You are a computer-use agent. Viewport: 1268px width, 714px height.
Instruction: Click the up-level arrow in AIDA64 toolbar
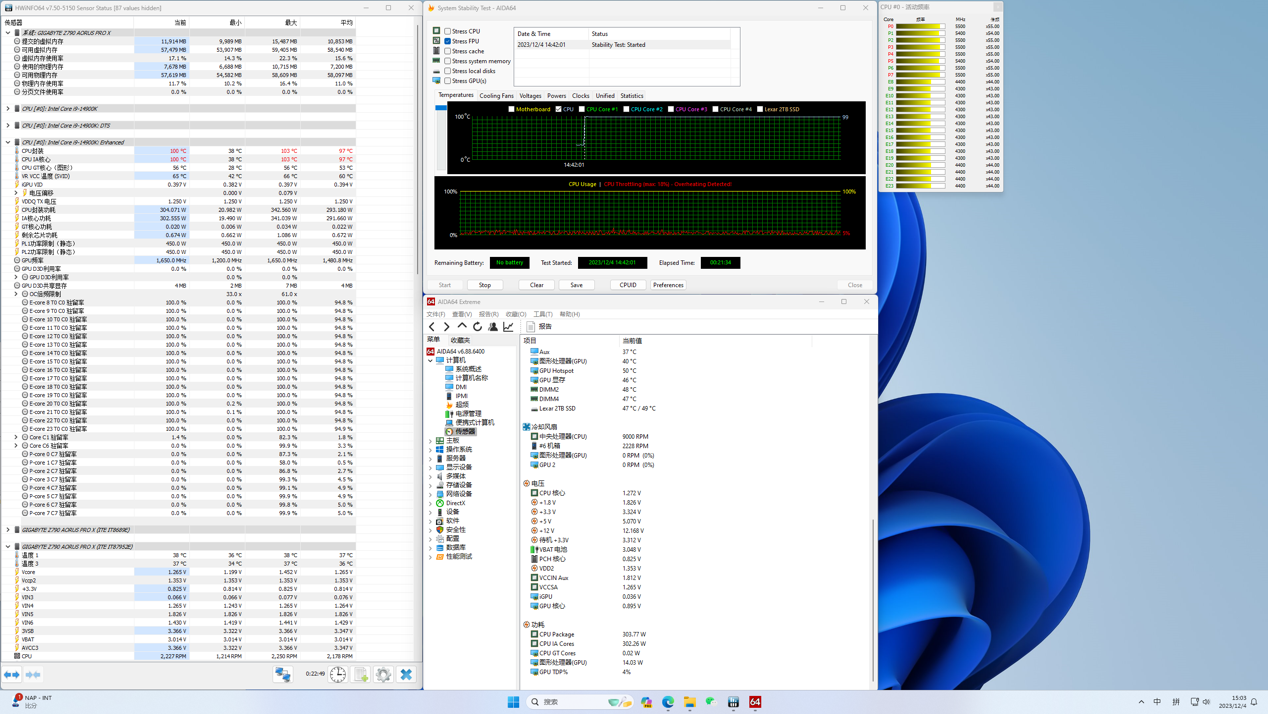coord(462,327)
